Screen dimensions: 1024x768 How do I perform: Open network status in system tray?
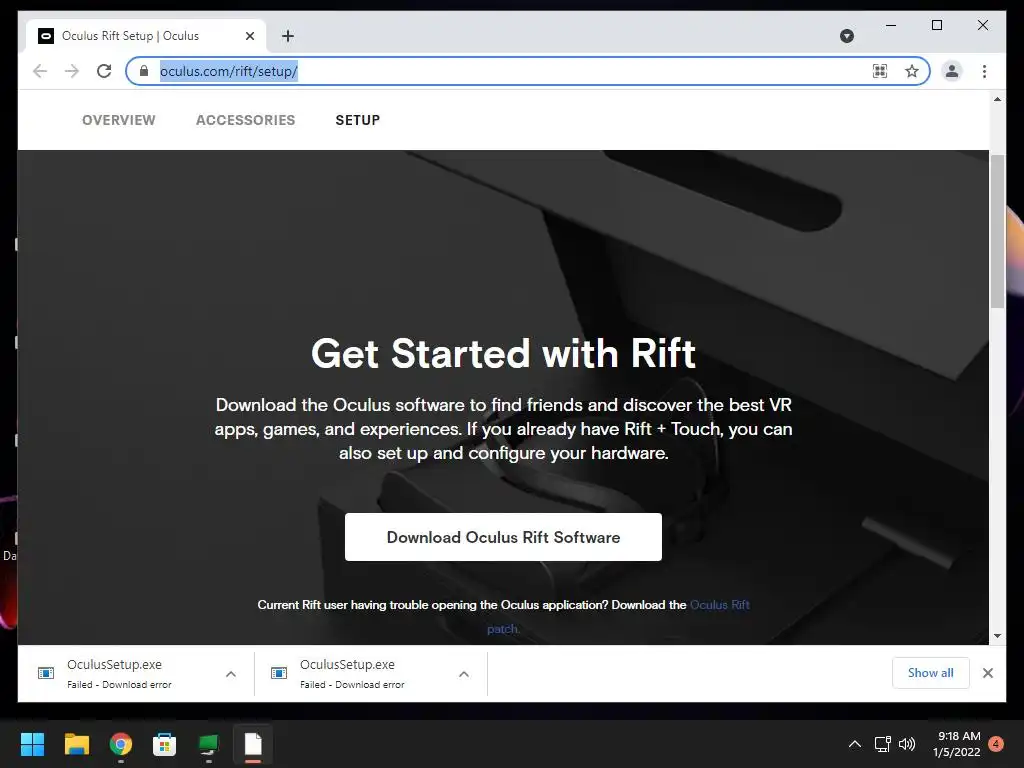(x=882, y=744)
